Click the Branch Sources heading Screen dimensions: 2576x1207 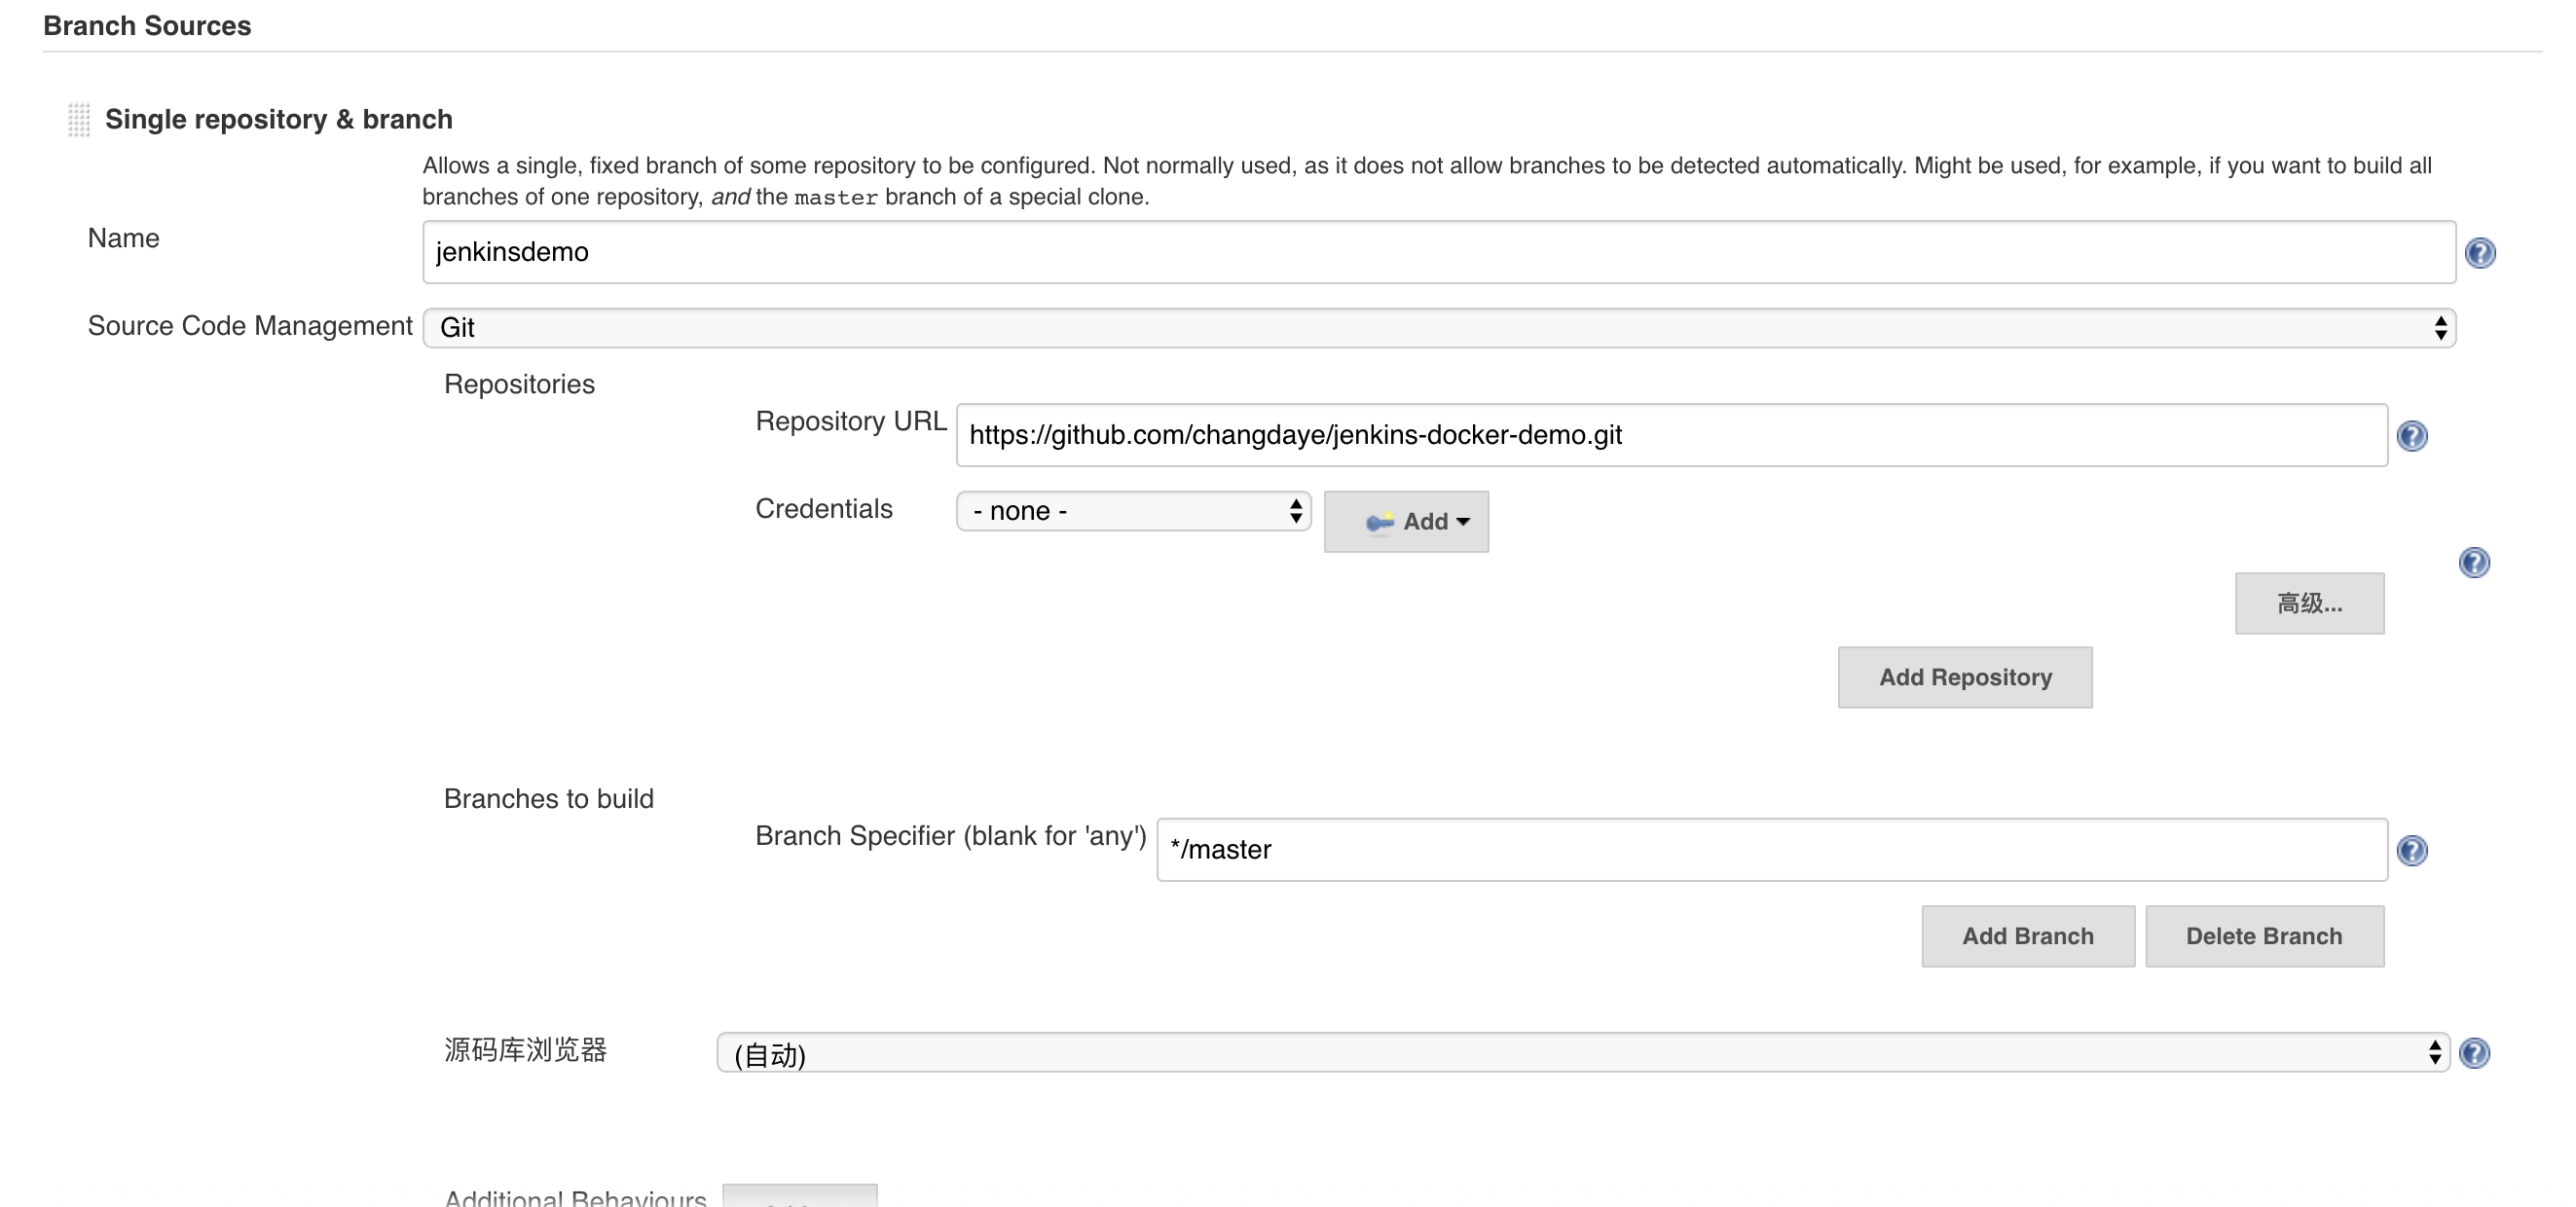(147, 26)
